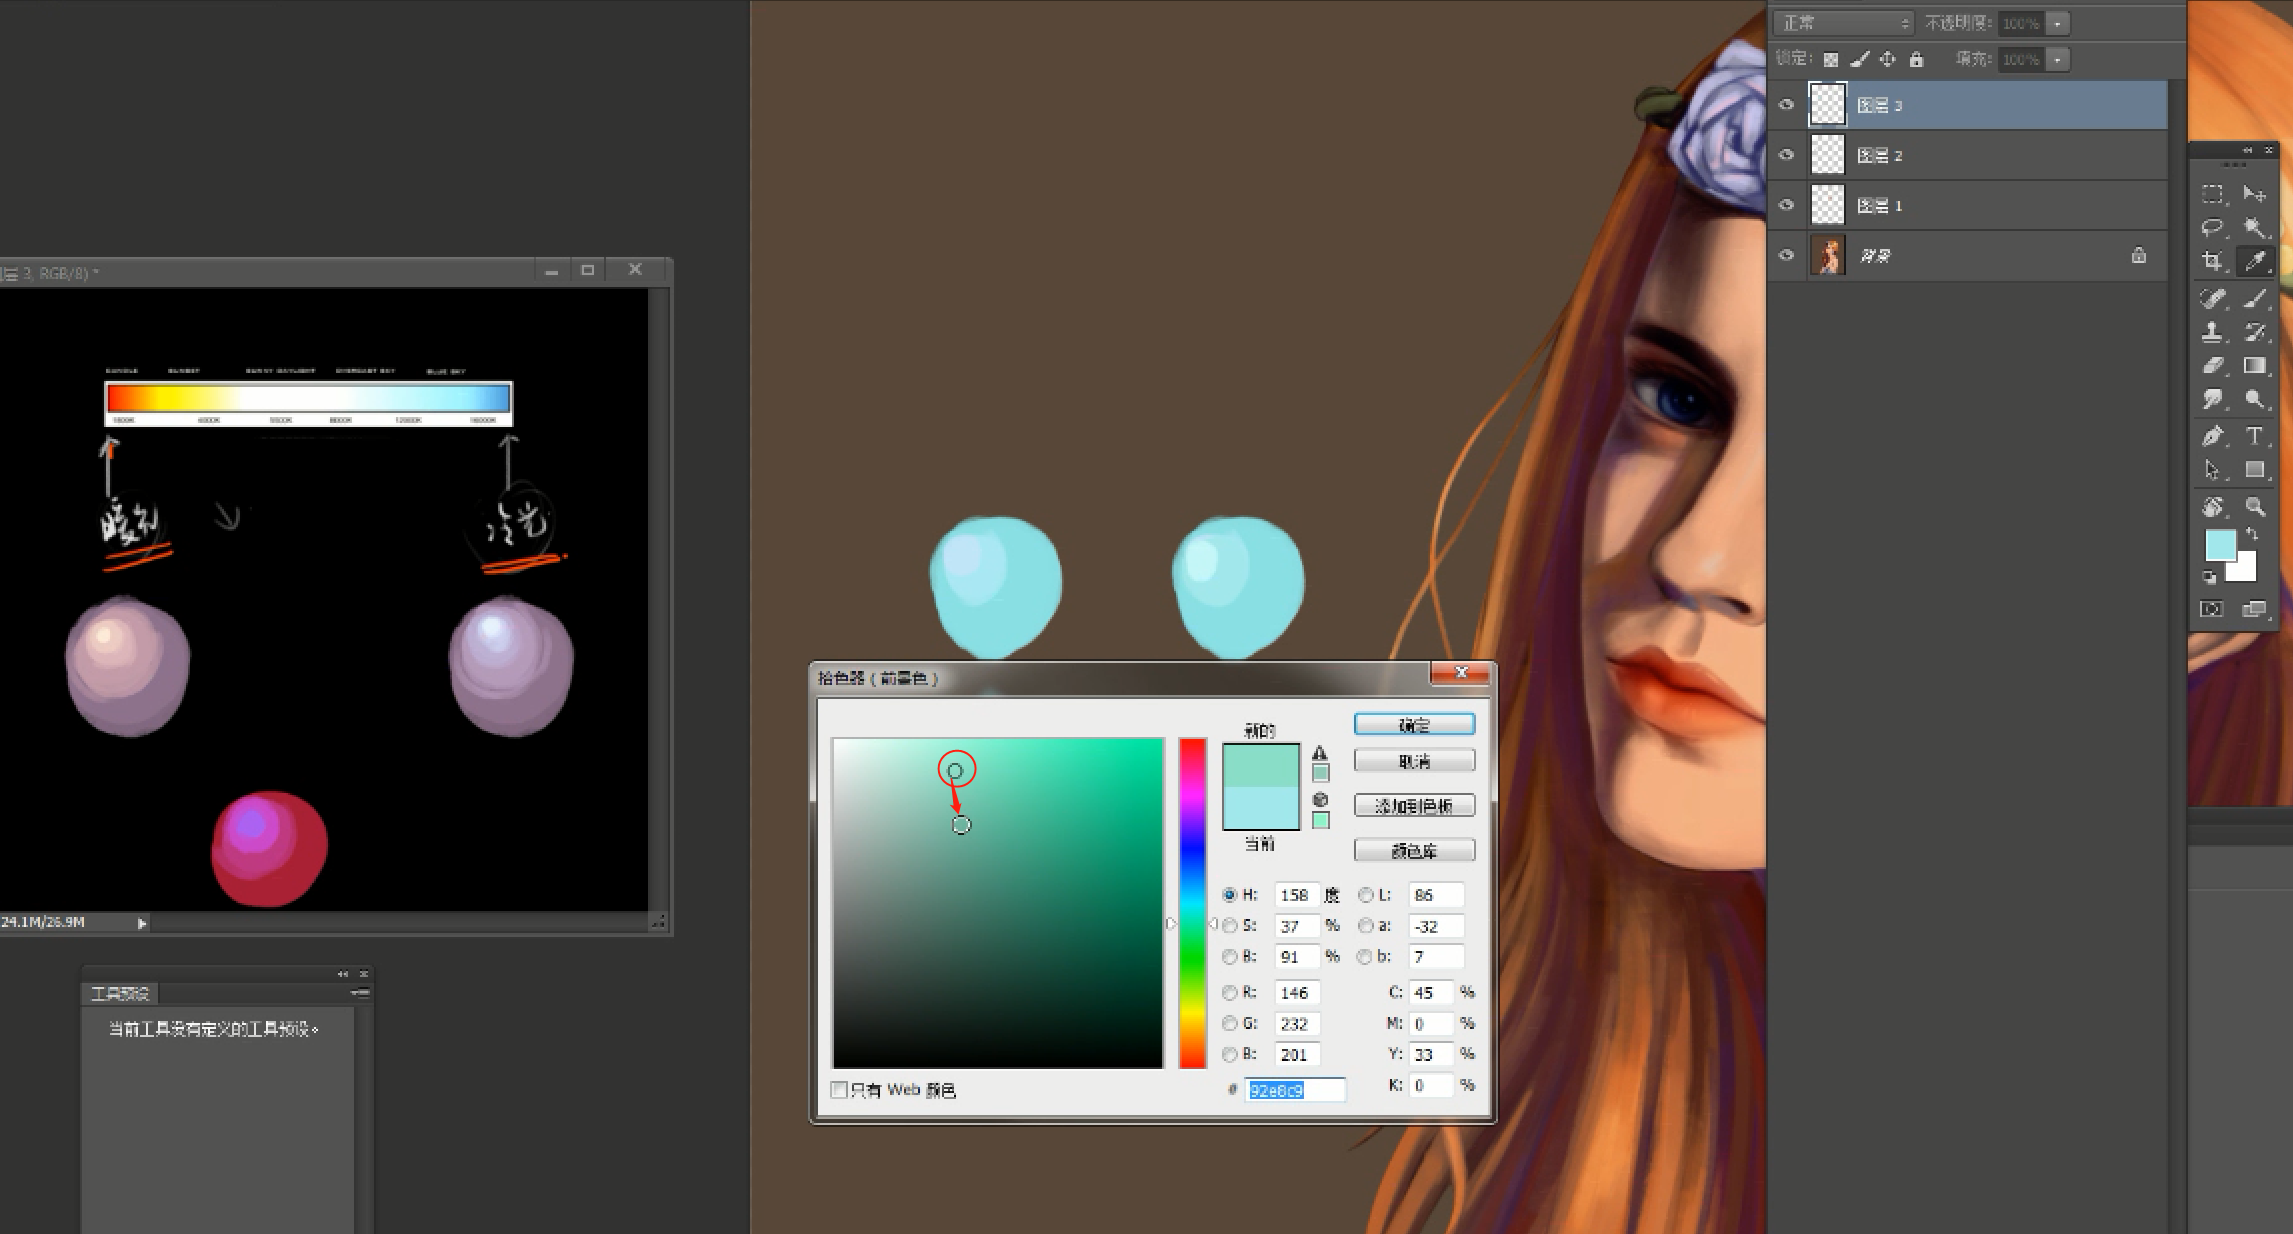Select the Magic Wand tool

pyautogui.click(x=2254, y=228)
